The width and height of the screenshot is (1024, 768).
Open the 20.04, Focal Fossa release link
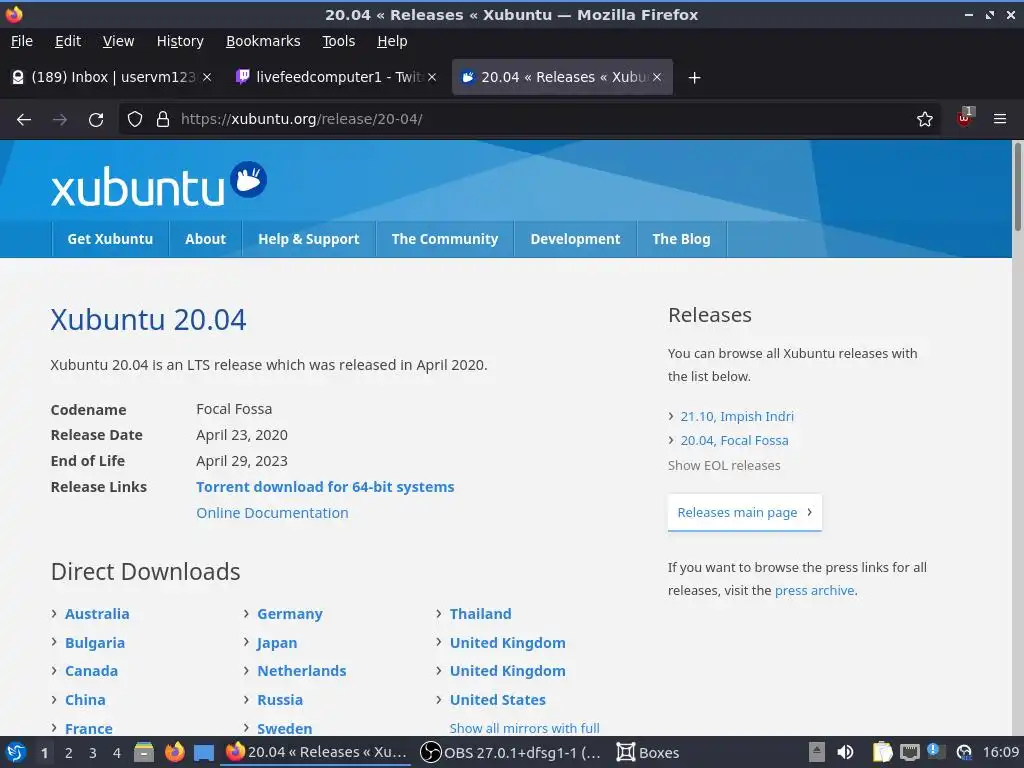(x=735, y=441)
